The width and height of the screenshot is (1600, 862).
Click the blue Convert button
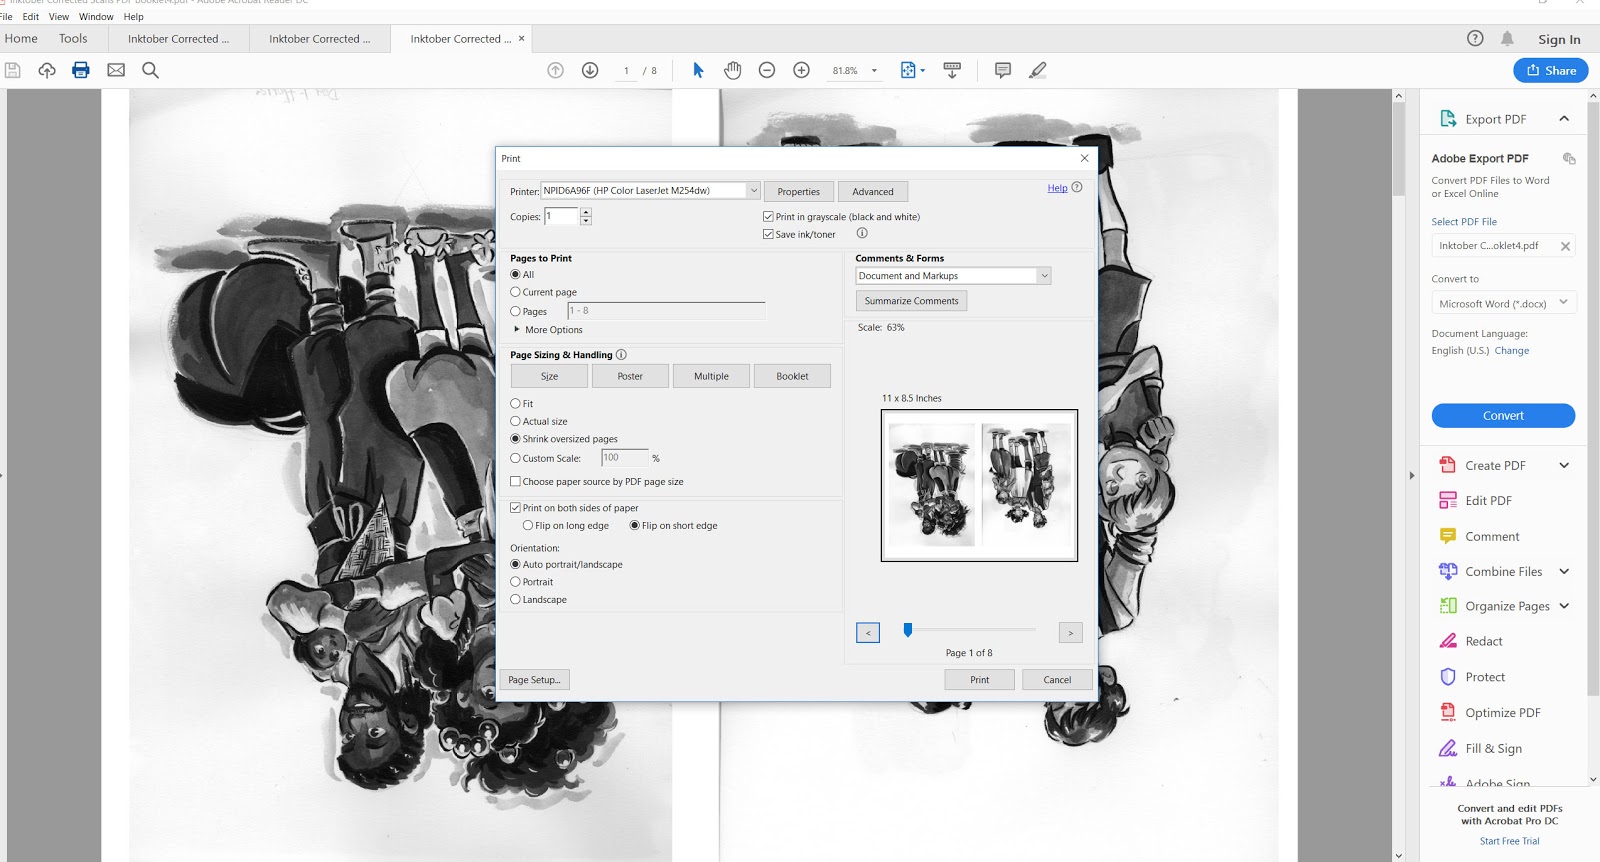coord(1503,416)
